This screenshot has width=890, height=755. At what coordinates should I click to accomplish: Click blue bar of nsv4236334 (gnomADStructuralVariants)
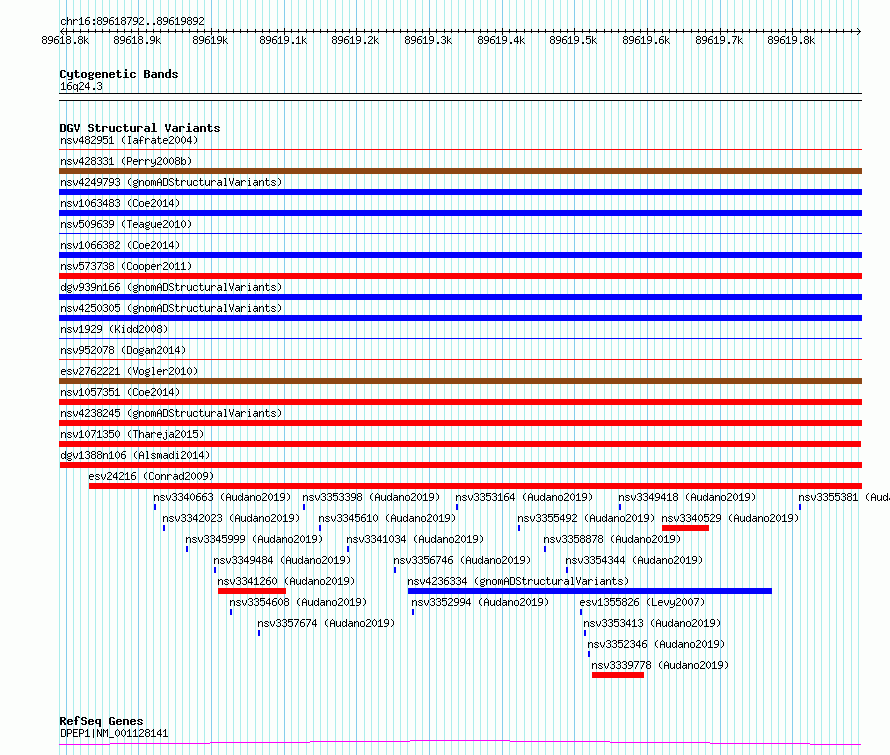tap(590, 591)
